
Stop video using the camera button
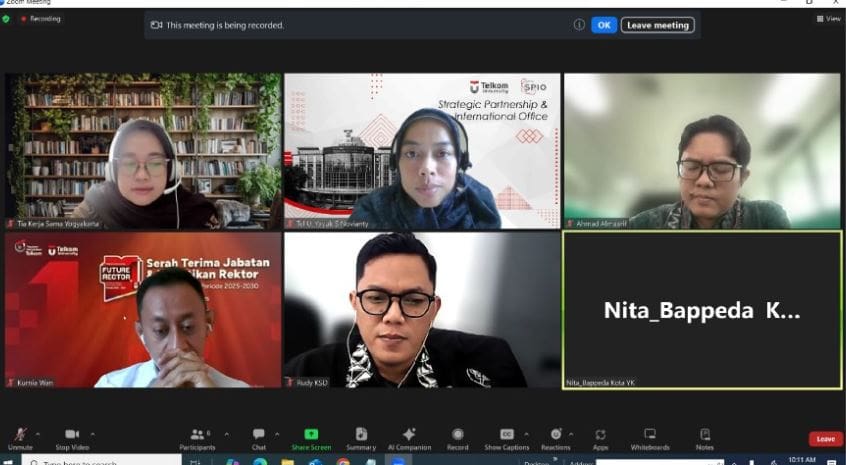(70, 437)
